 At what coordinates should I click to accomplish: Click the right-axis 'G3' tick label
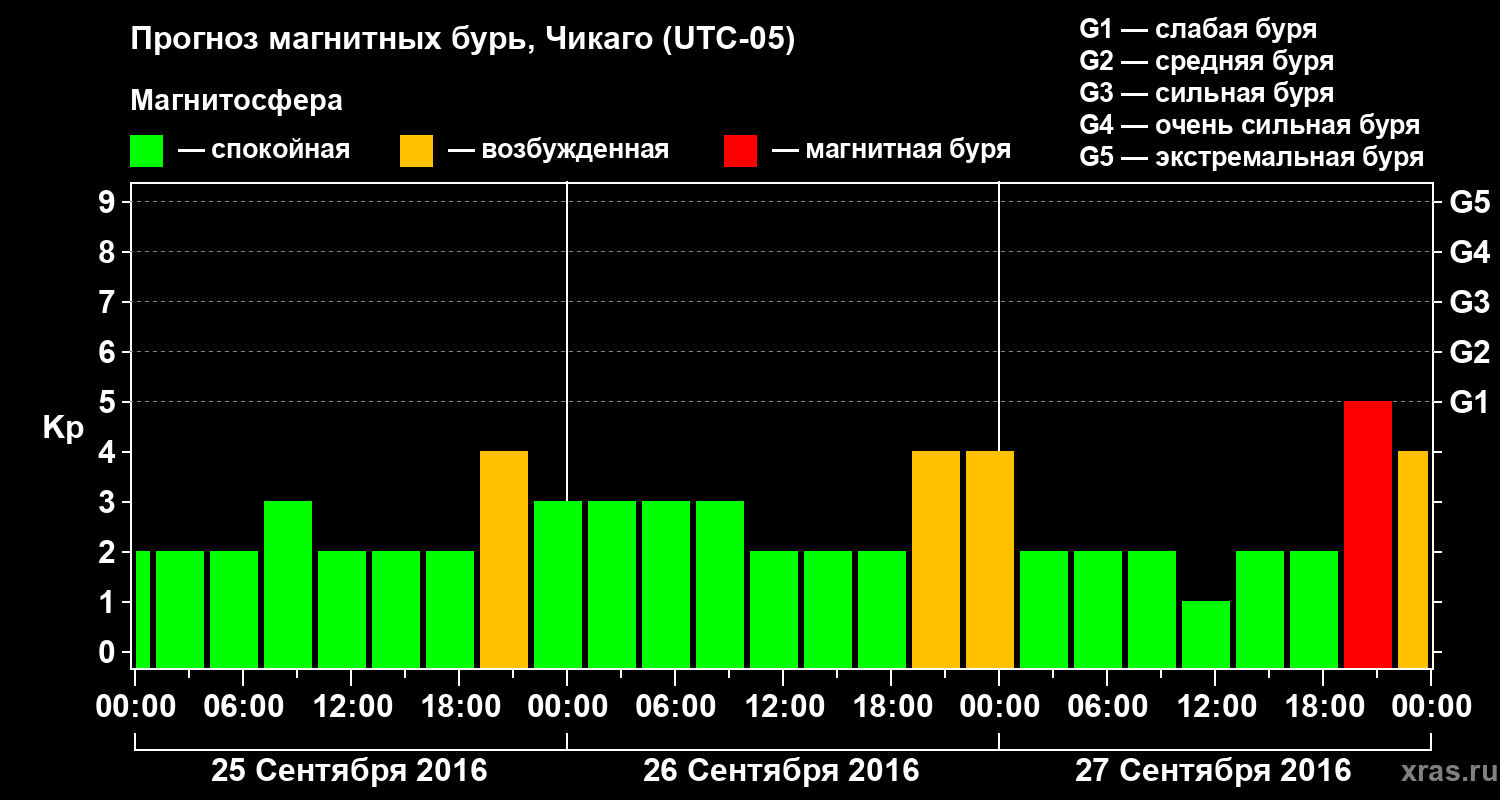tap(1469, 302)
